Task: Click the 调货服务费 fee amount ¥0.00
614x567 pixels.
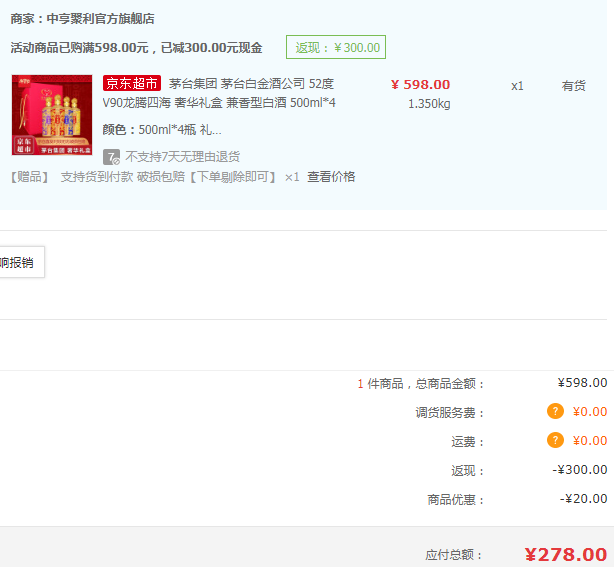Action: point(590,412)
